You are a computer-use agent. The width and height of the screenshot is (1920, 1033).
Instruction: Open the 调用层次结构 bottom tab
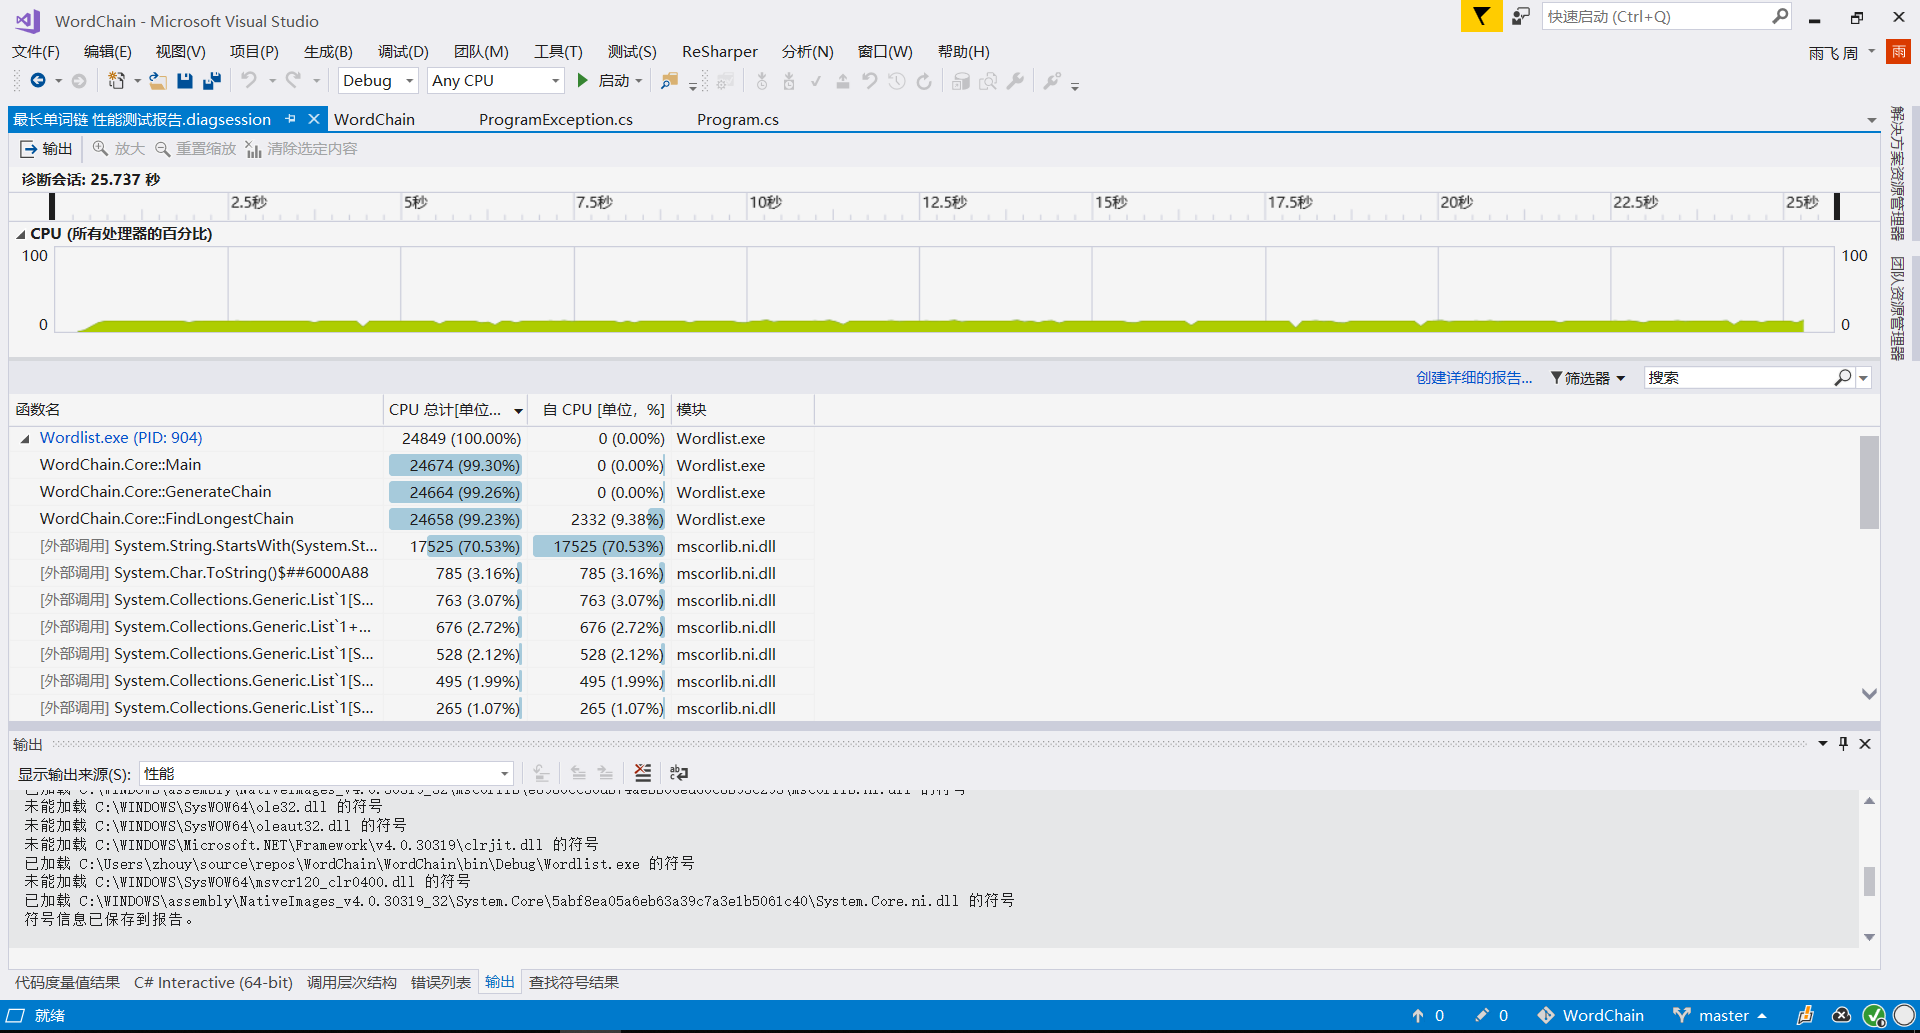pos(352,983)
